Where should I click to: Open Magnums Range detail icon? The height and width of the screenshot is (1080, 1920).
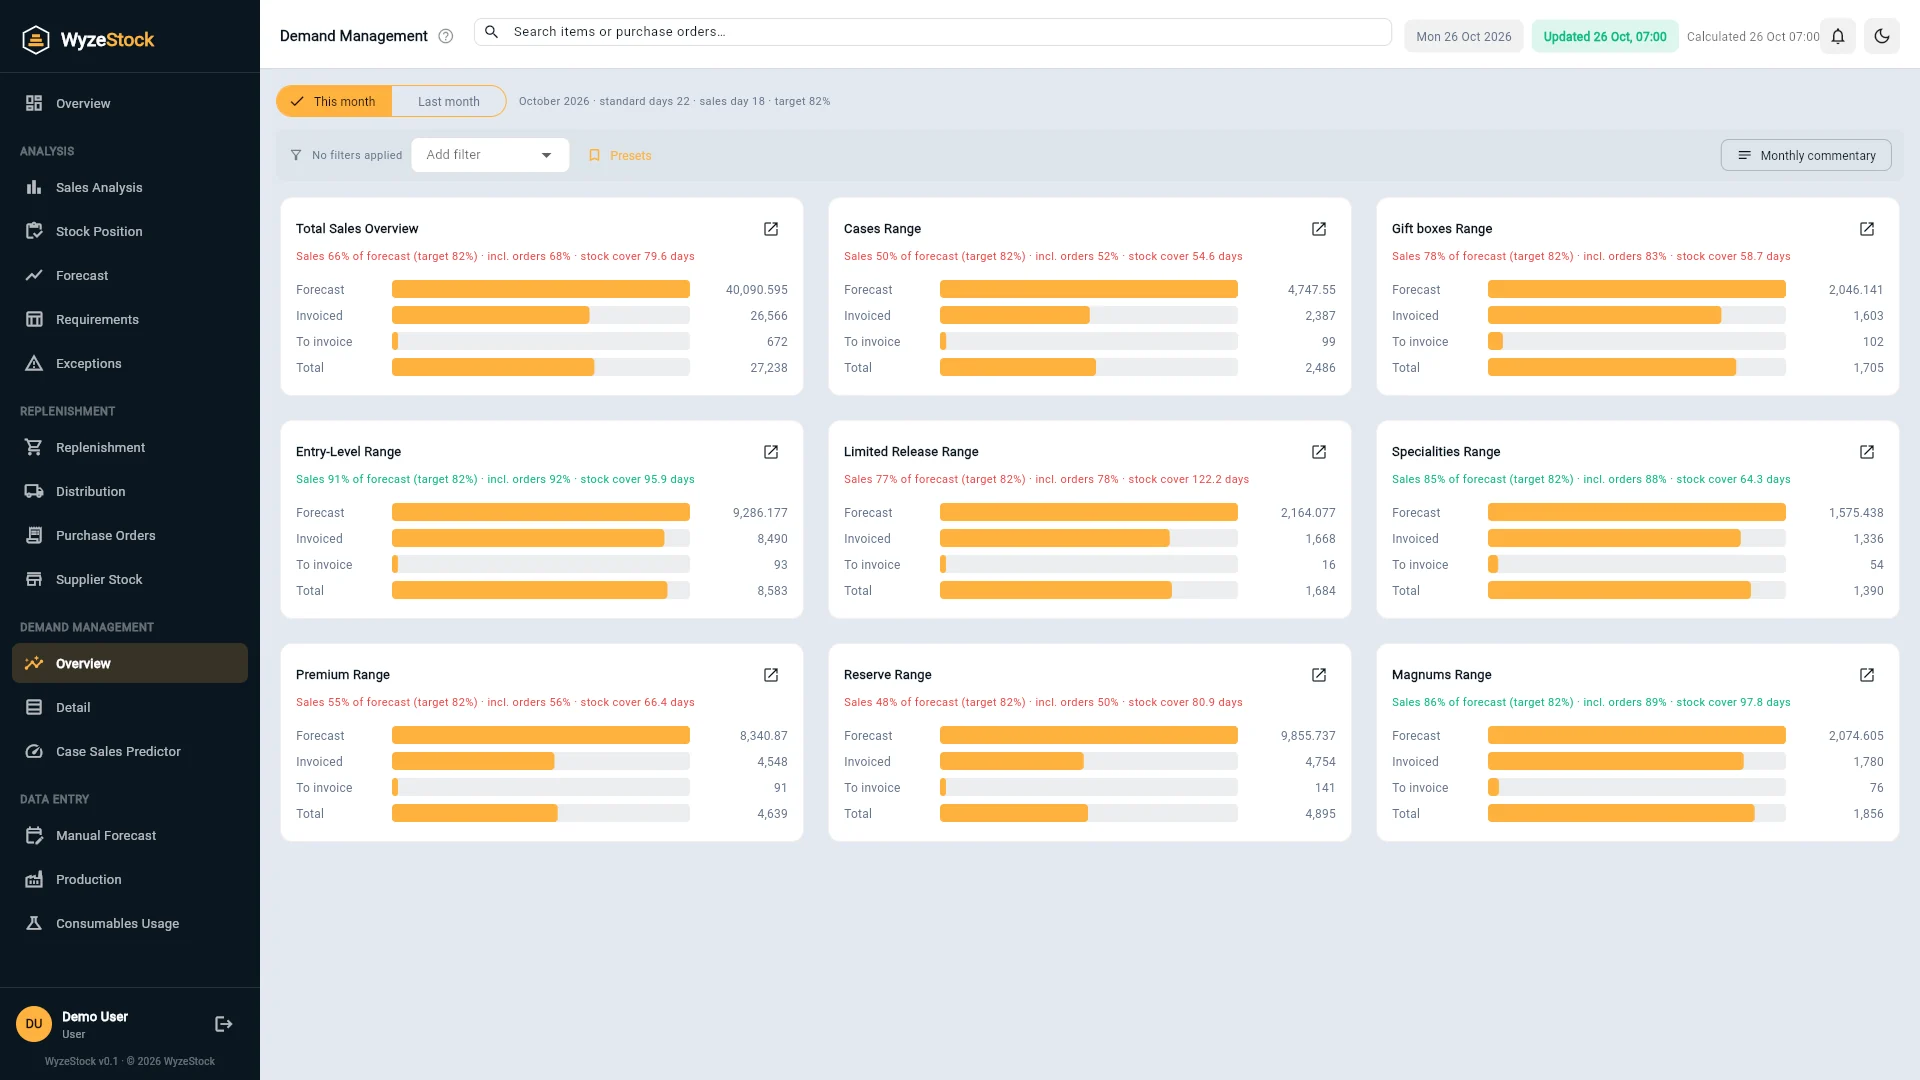click(x=1867, y=675)
